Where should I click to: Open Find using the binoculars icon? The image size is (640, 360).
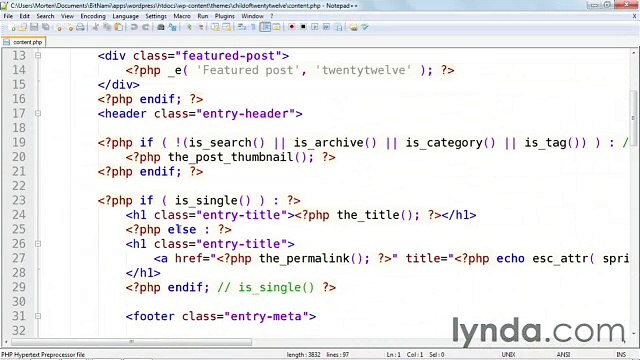tap(161, 27)
